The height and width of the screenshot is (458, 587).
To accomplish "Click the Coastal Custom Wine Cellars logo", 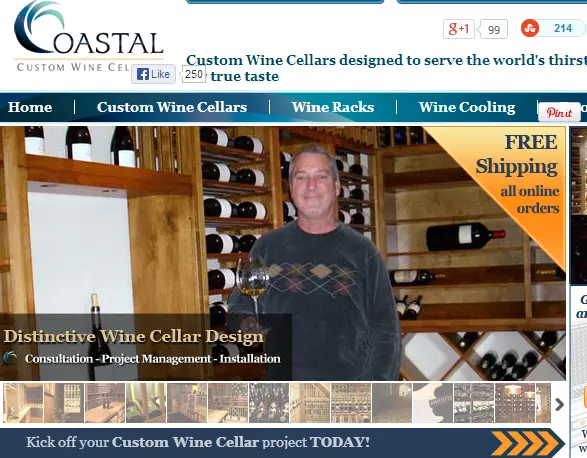I will 89,36.
